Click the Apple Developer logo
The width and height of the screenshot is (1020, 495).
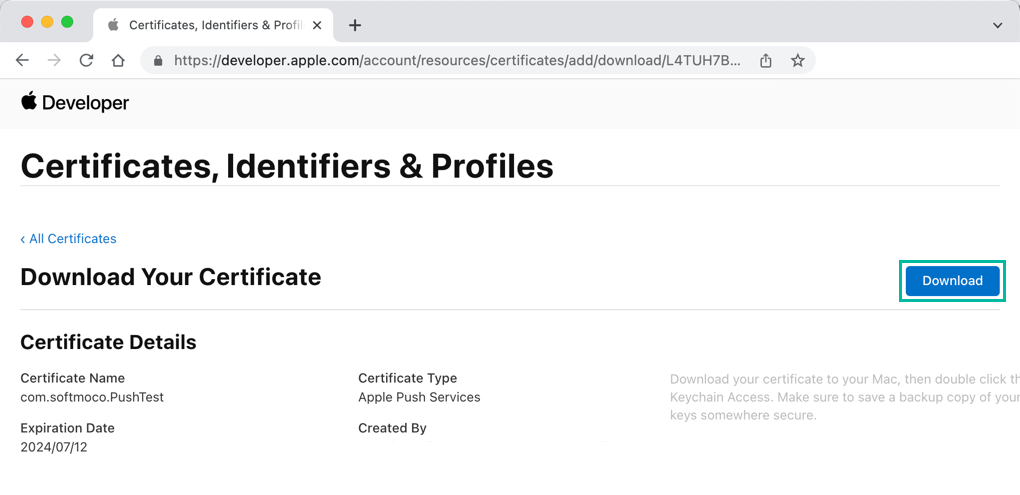(75, 103)
